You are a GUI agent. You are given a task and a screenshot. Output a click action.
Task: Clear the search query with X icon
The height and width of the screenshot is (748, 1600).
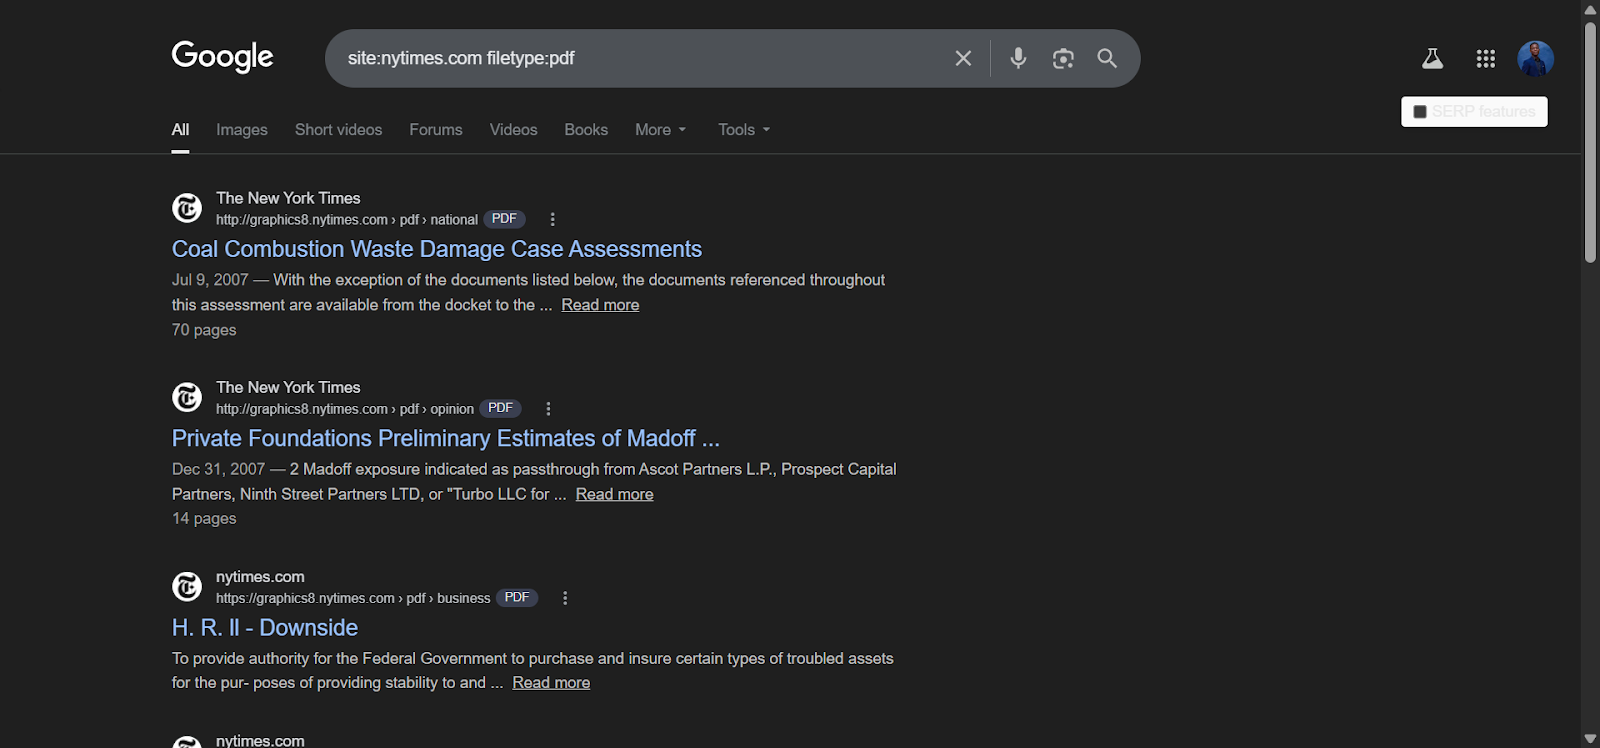point(963,58)
